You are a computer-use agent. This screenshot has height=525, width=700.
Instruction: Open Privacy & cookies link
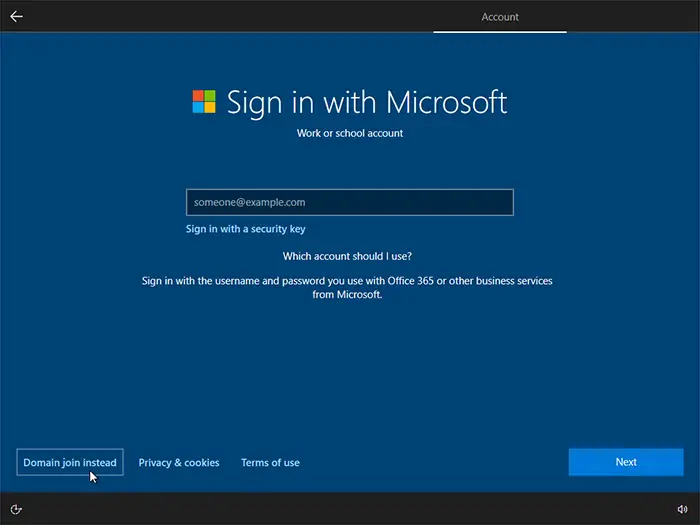click(x=179, y=462)
